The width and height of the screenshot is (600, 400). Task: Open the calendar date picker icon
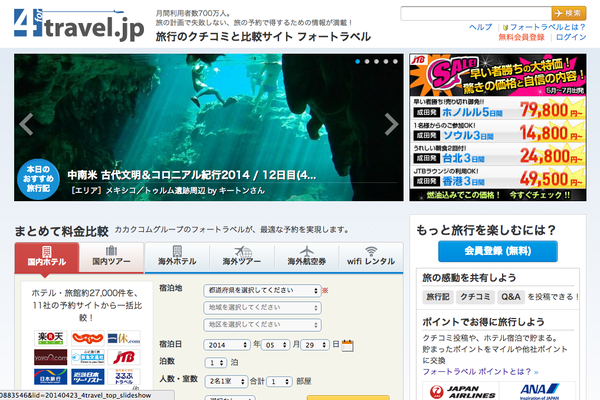tap(347, 345)
